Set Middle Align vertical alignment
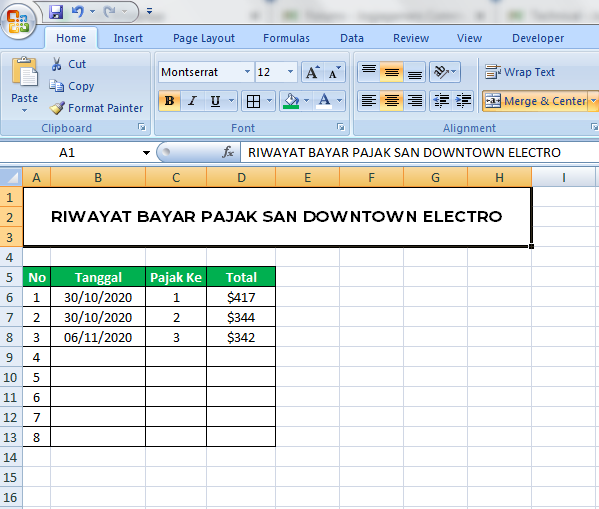This screenshot has width=599, height=509. tap(392, 71)
